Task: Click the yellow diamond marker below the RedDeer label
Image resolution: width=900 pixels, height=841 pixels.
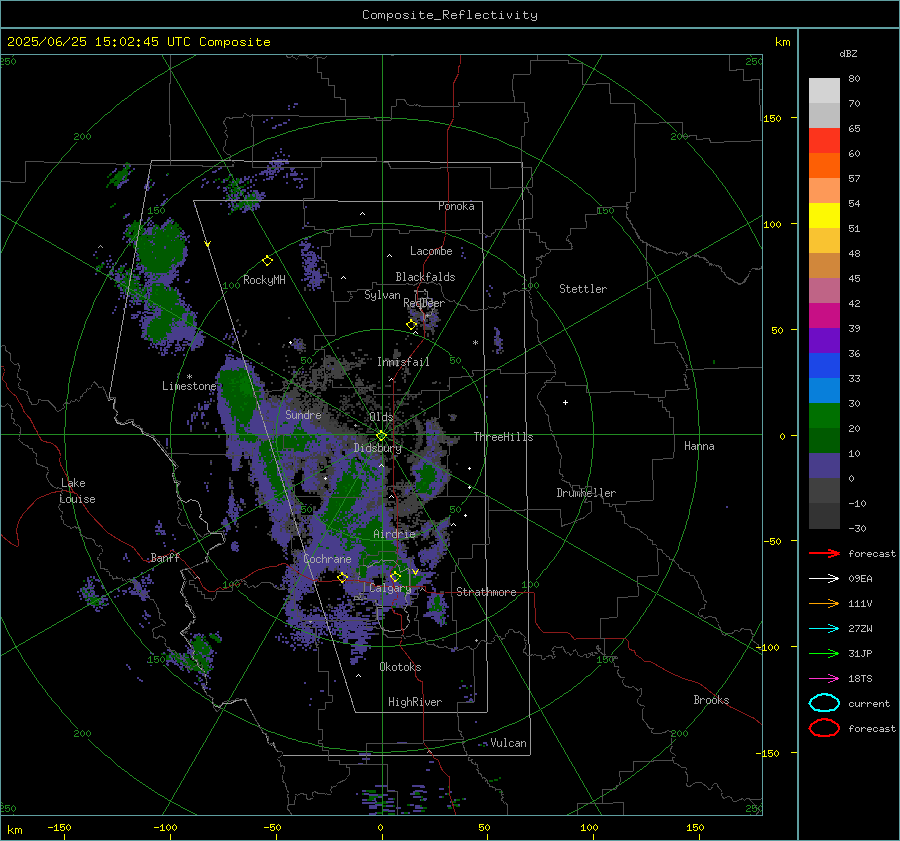Action: coord(412,325)
